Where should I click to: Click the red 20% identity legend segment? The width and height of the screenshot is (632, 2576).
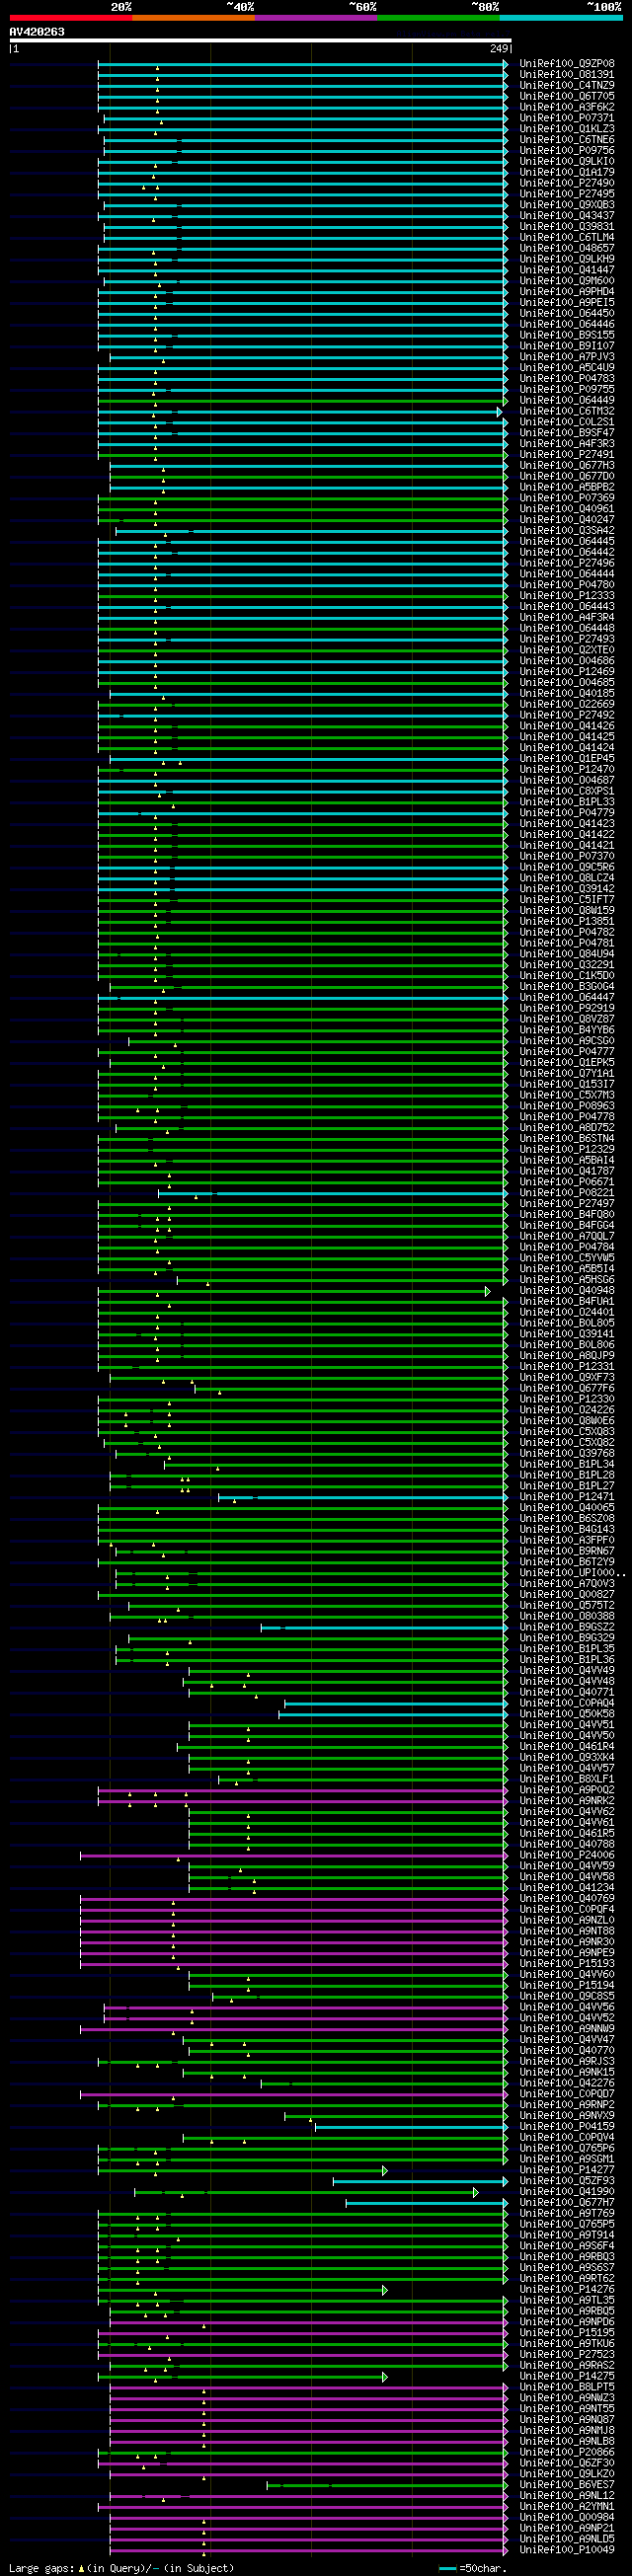click(x=71, y=17)
